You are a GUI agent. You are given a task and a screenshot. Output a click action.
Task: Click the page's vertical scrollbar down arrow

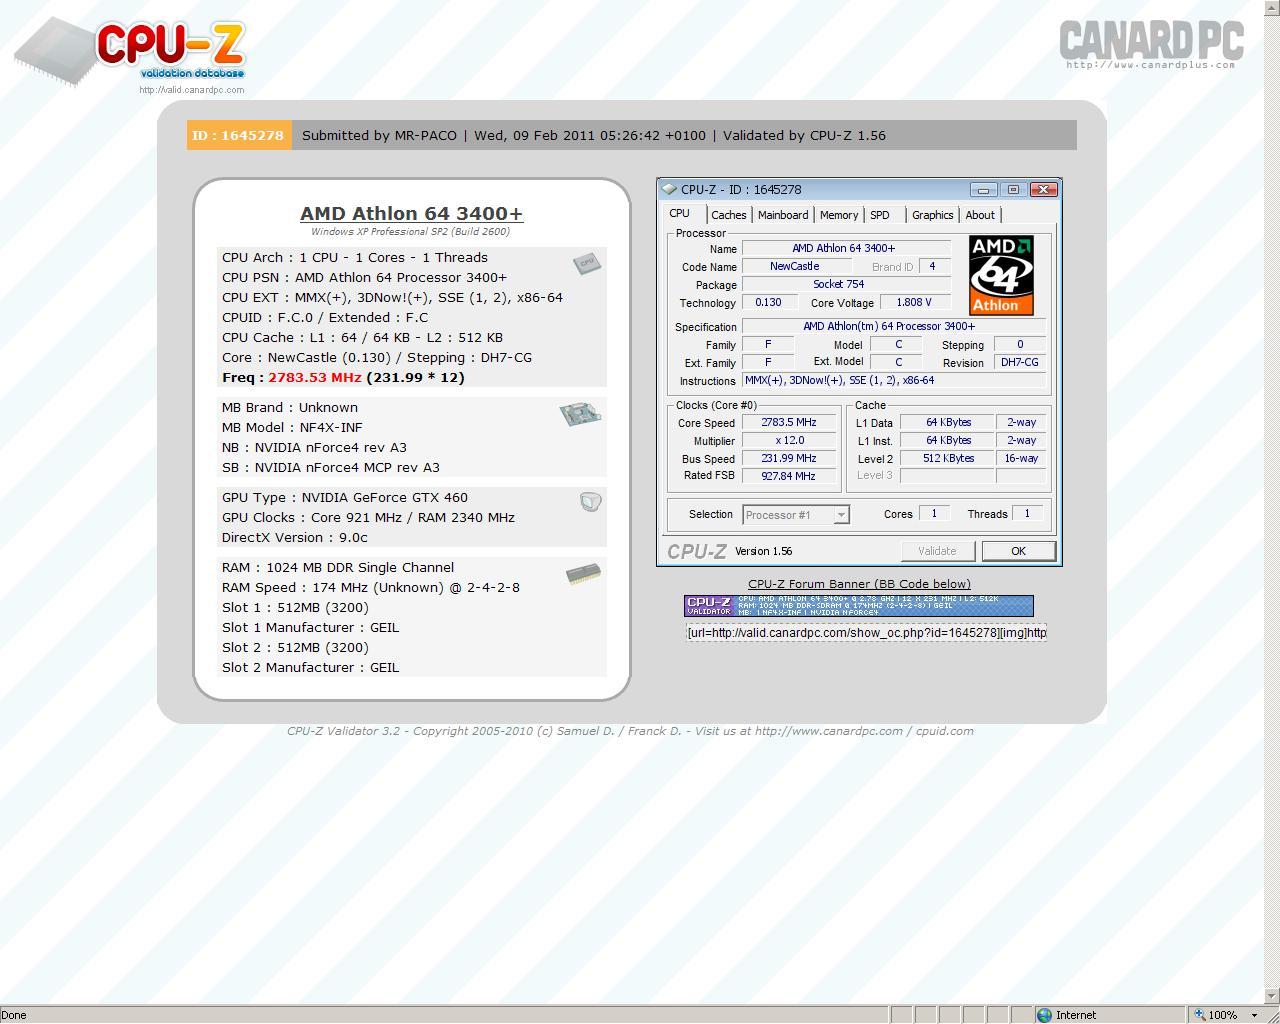click(1272, 997)
